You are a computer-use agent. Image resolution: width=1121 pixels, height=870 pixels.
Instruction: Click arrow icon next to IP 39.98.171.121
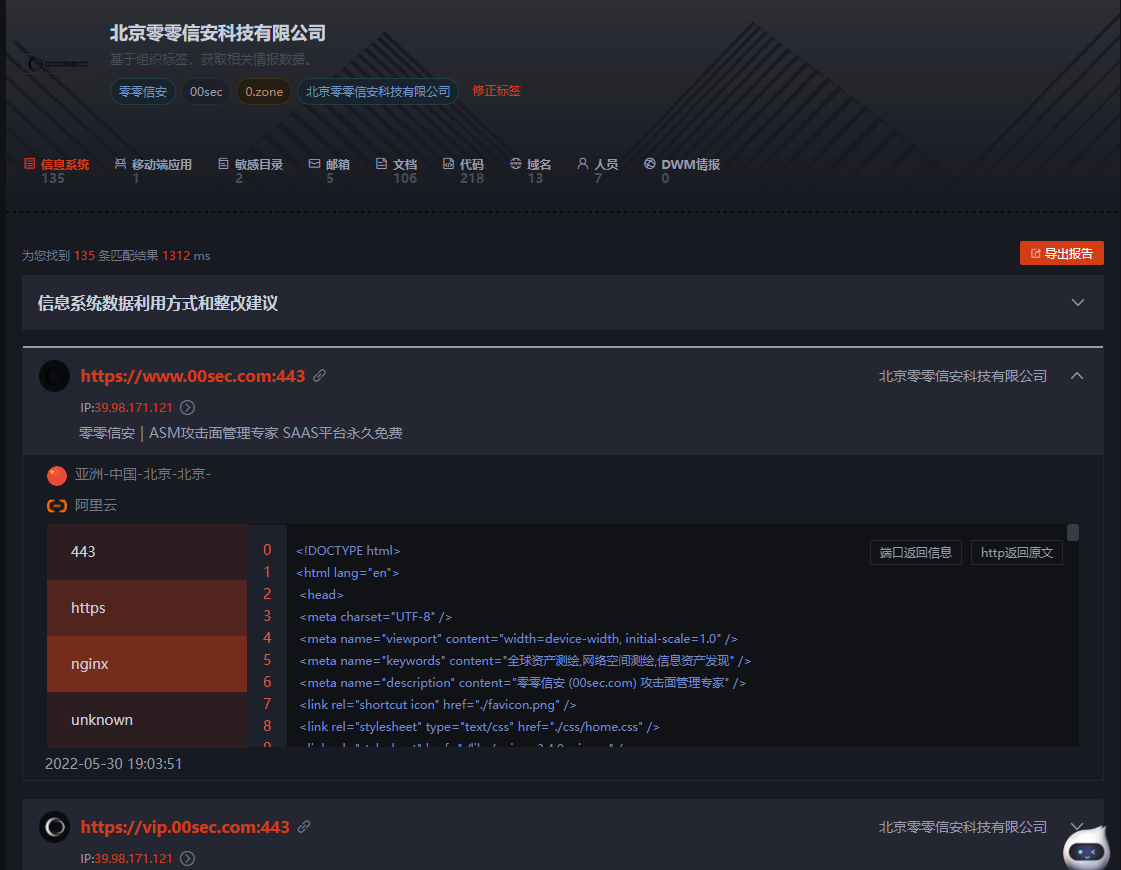tap(186, 408)
